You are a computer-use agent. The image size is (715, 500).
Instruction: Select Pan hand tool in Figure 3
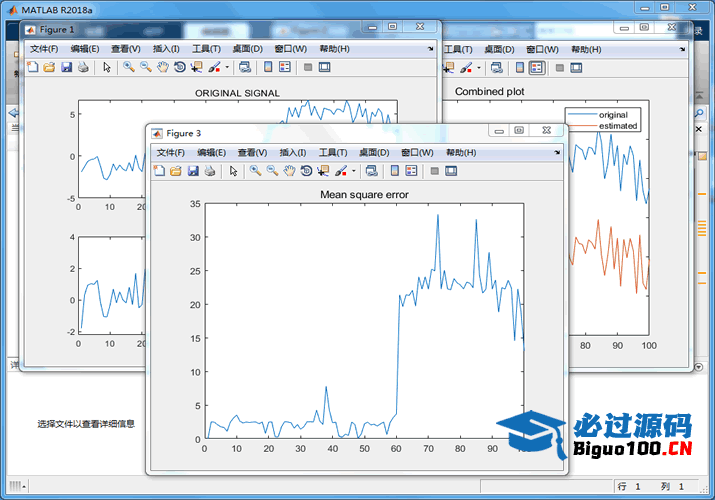(x=290, y=171)
